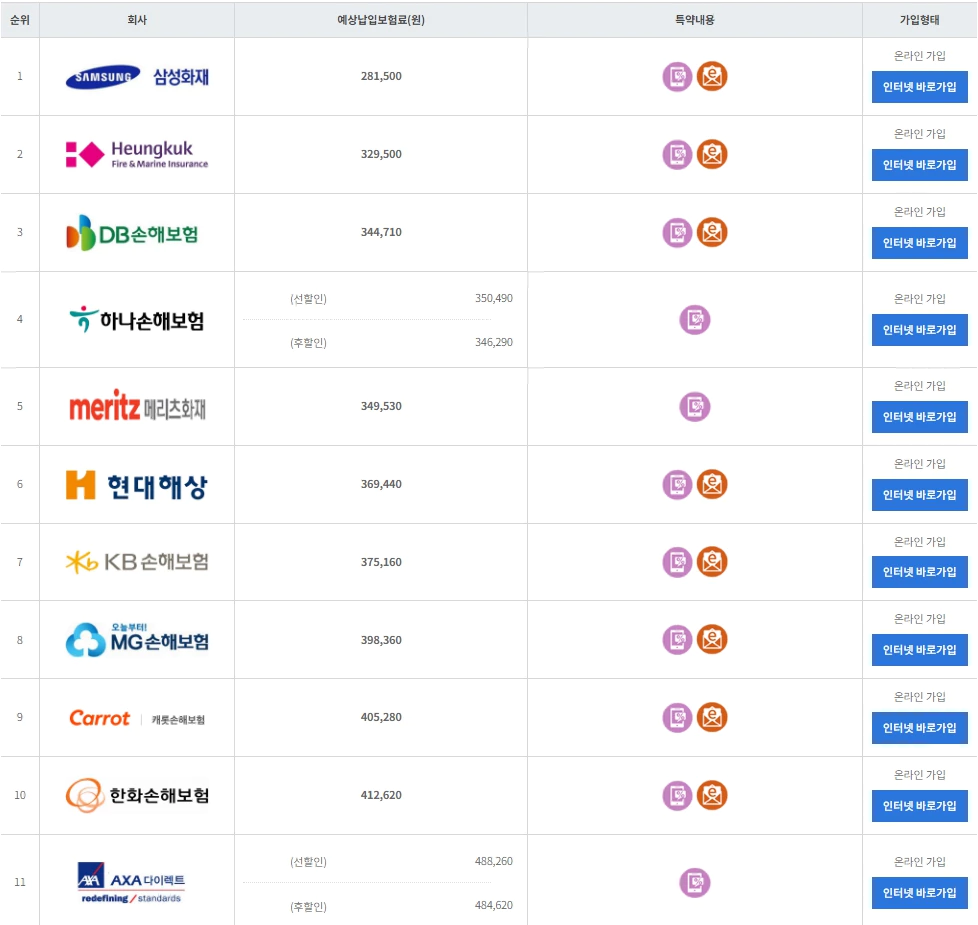Screen dimensions: 978x925
Task: Click 인터넷 바로가입 for 현대해상
Action: pyautogui.click(x=919, y=495)
